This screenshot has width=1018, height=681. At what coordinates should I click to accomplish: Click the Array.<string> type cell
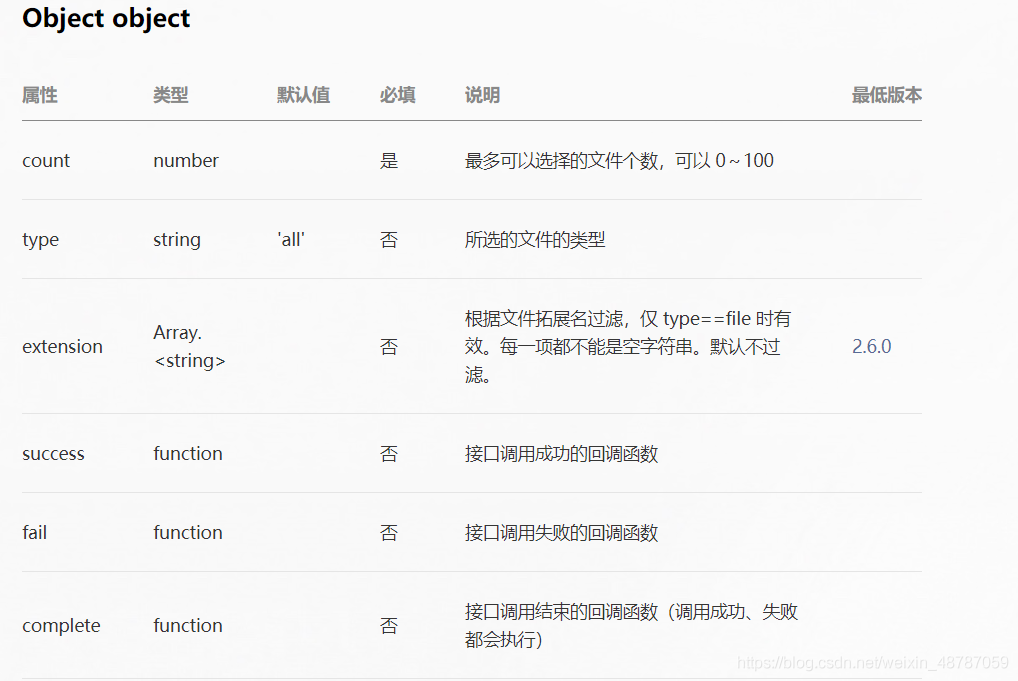point(189,347)
